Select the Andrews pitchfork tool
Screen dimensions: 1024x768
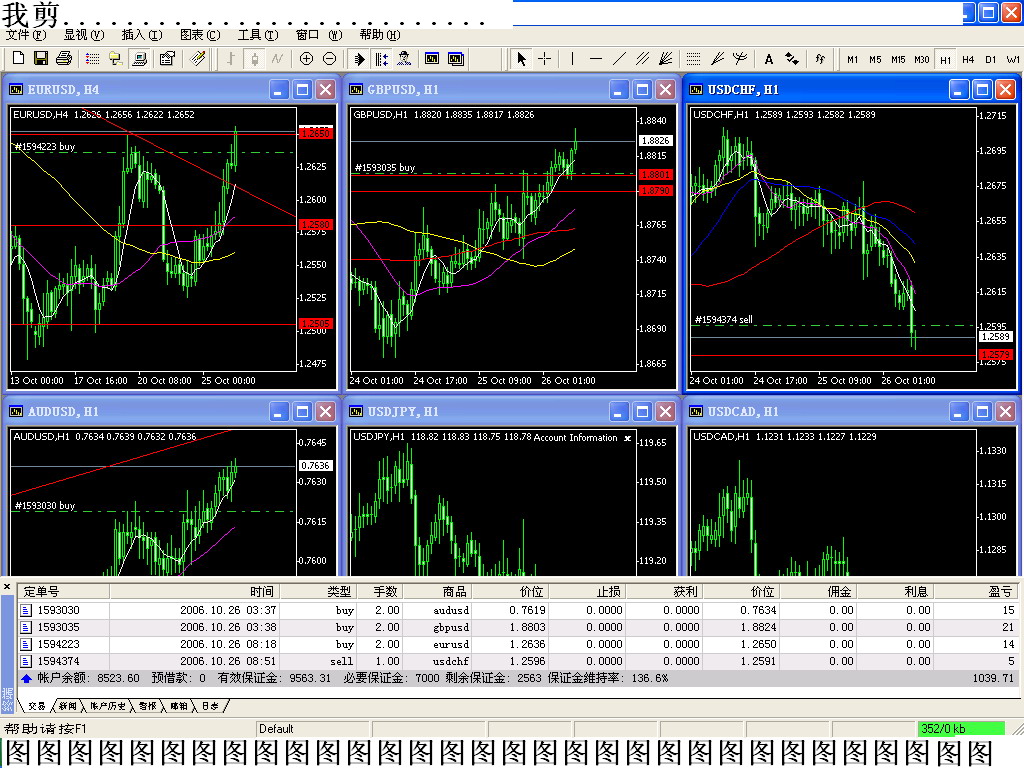[740, 59]
